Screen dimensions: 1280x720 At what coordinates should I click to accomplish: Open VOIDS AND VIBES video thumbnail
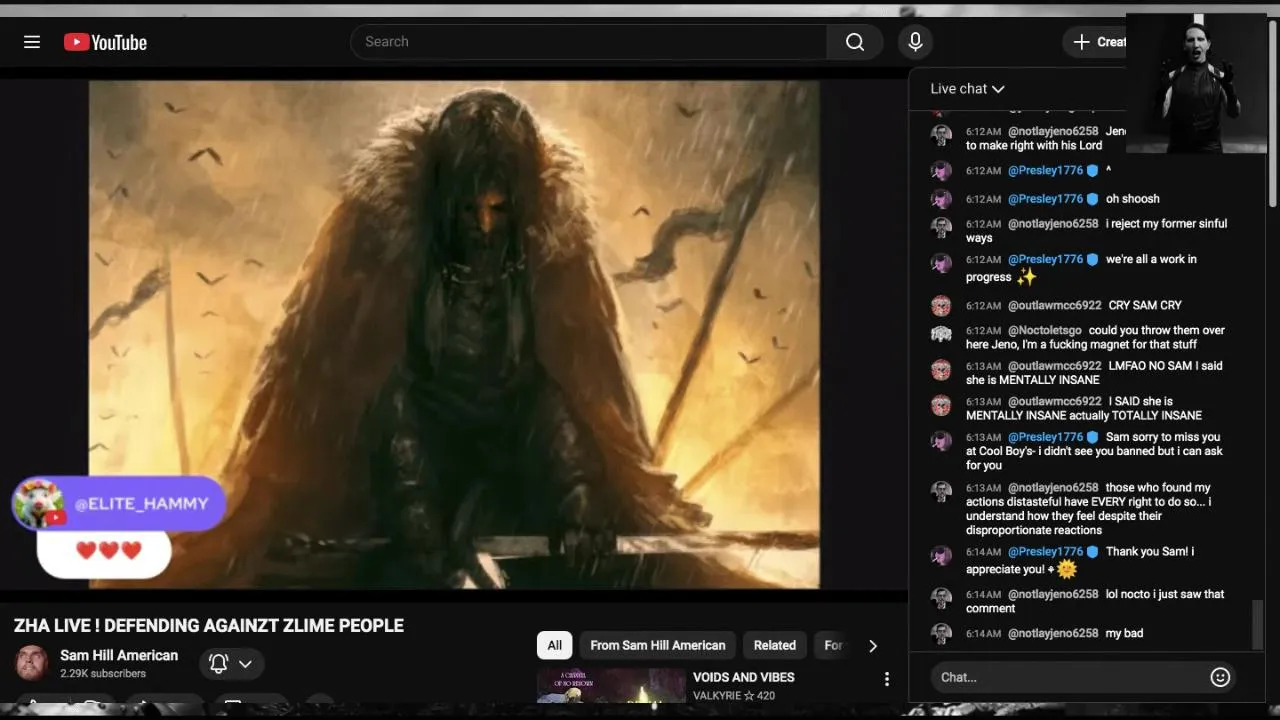(611, 686)
